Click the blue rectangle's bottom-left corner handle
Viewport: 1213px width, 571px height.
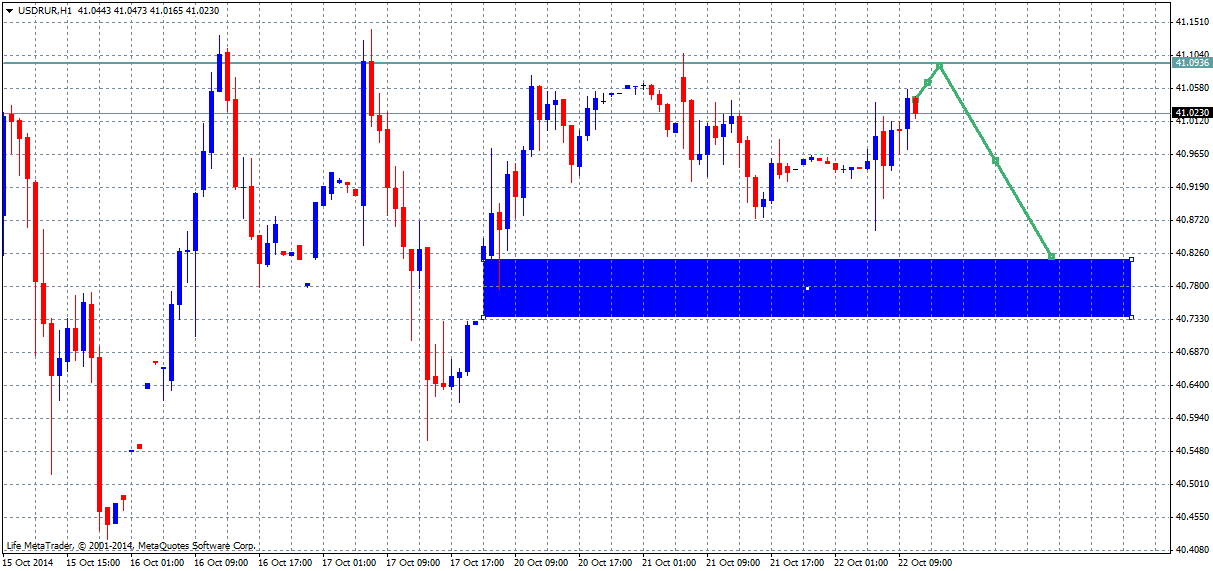click(x=483, y=318)
